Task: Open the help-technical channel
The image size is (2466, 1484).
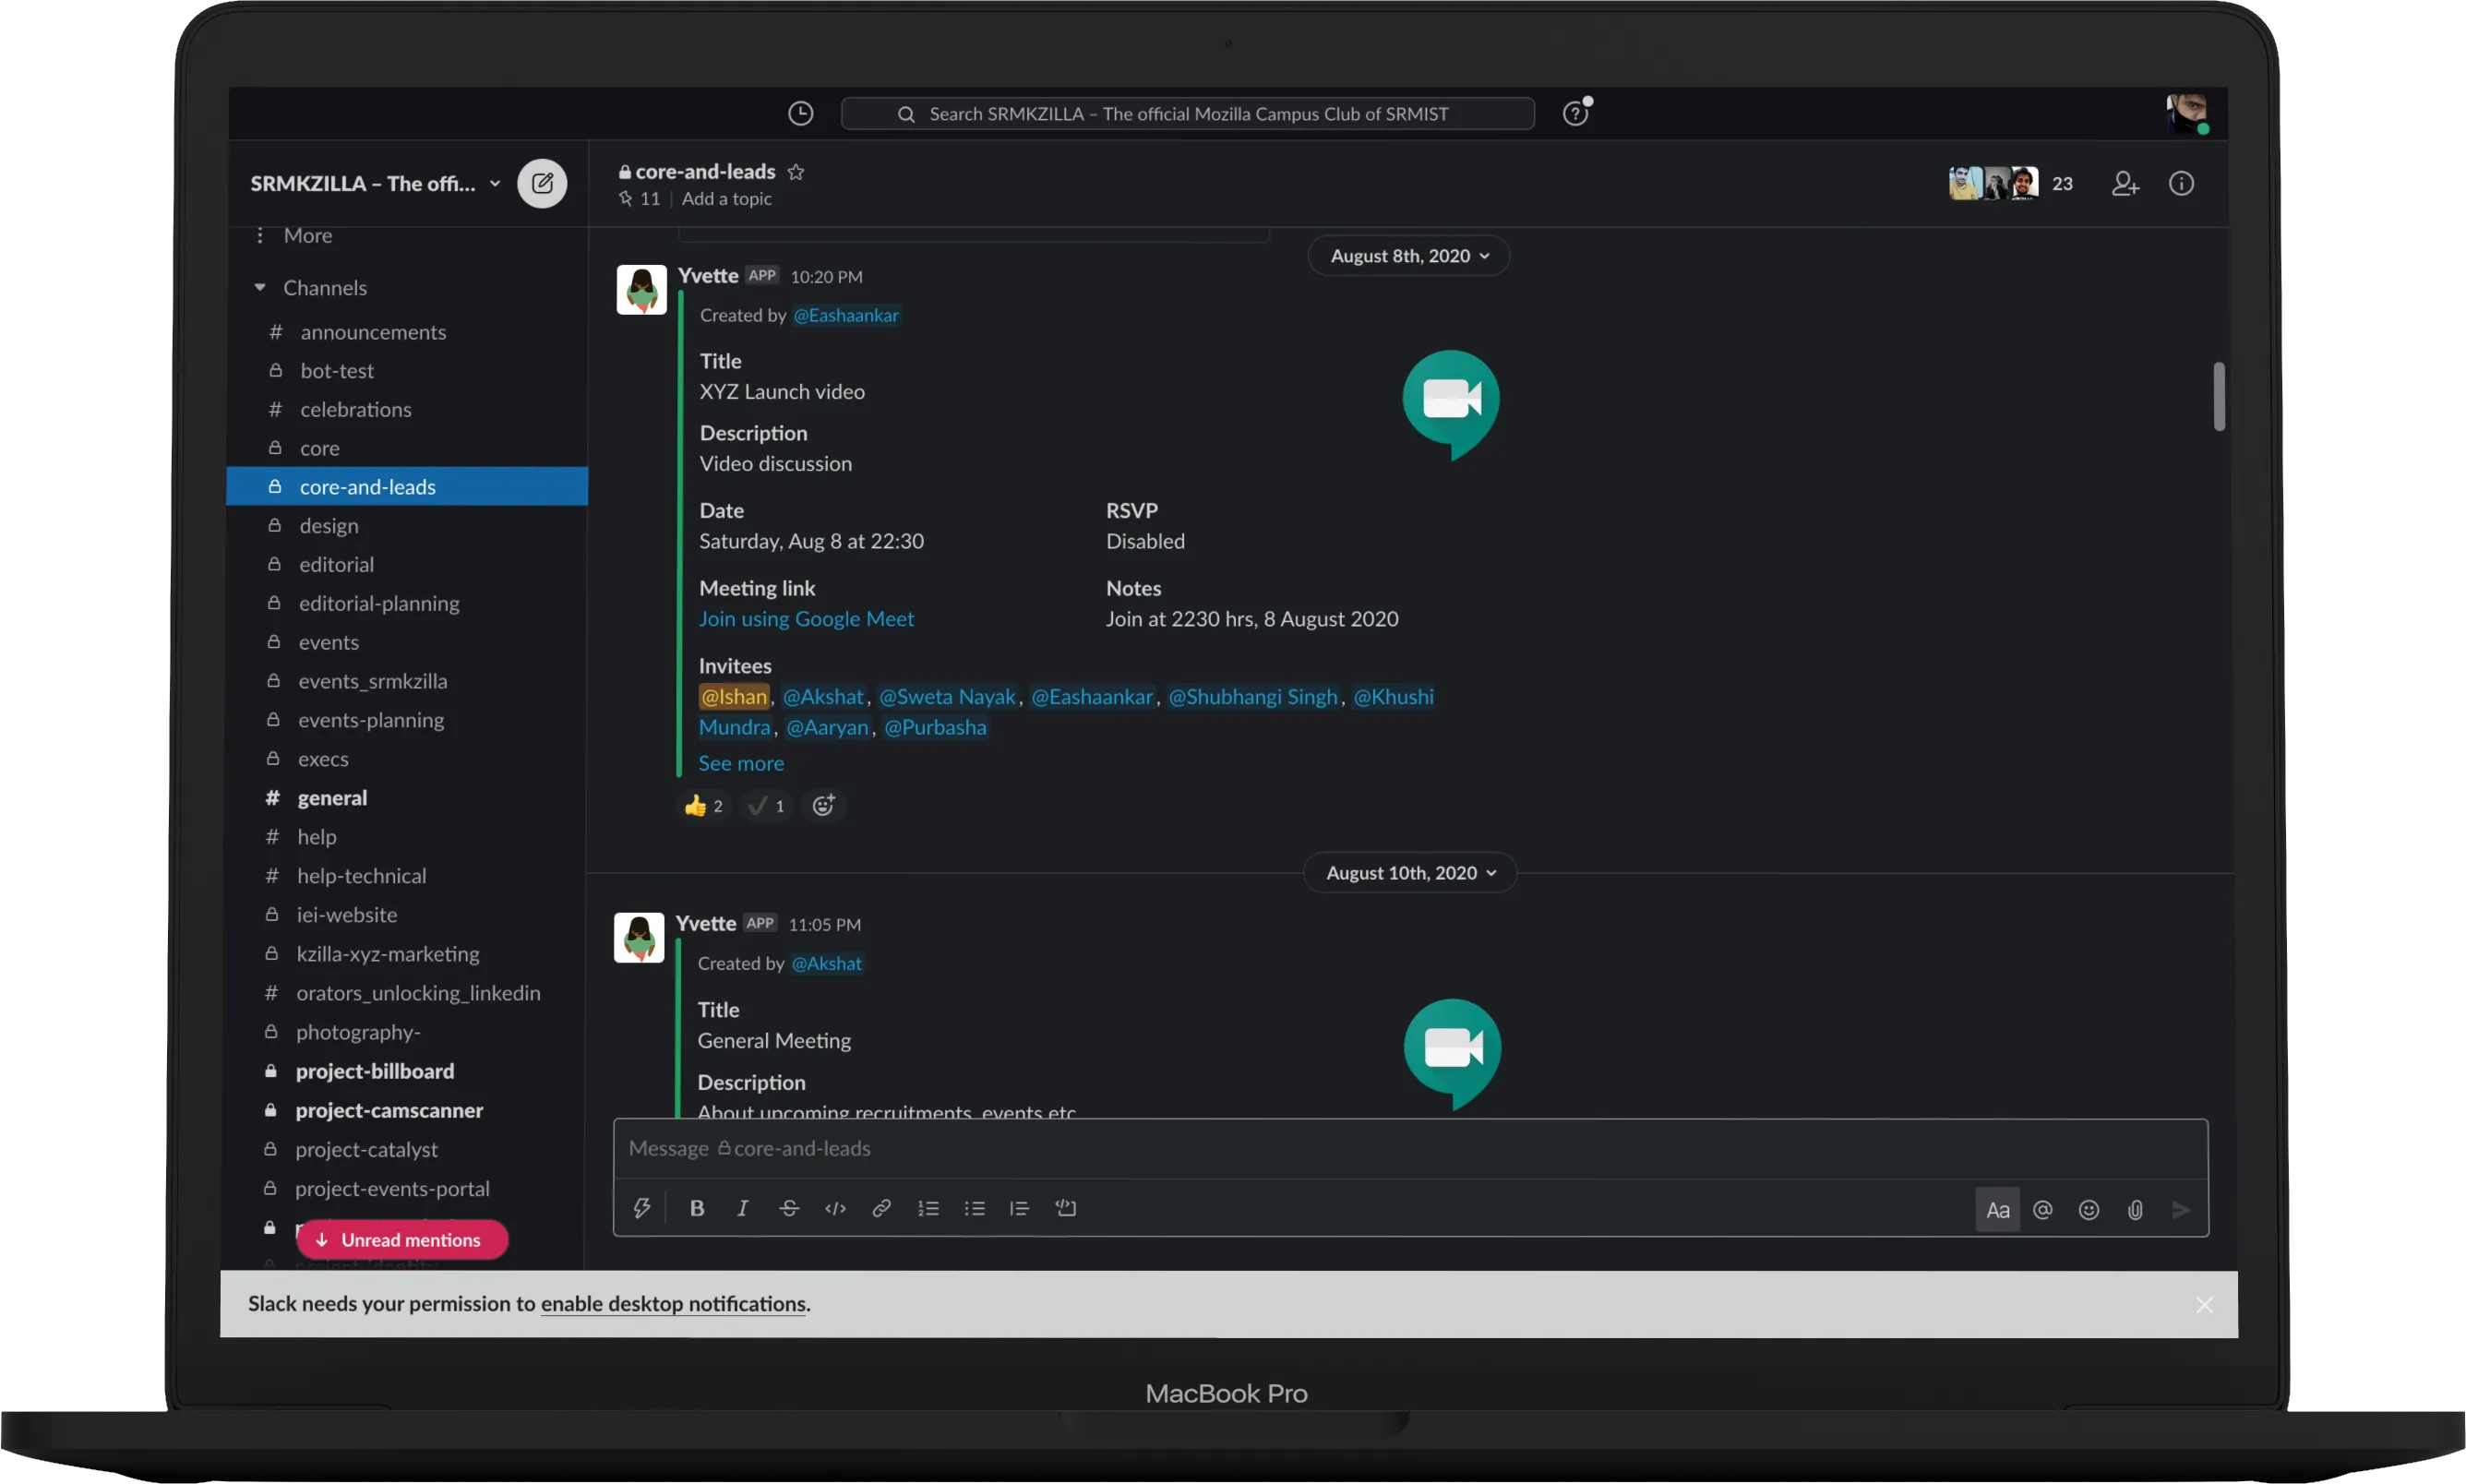Action: click(406, 876)
